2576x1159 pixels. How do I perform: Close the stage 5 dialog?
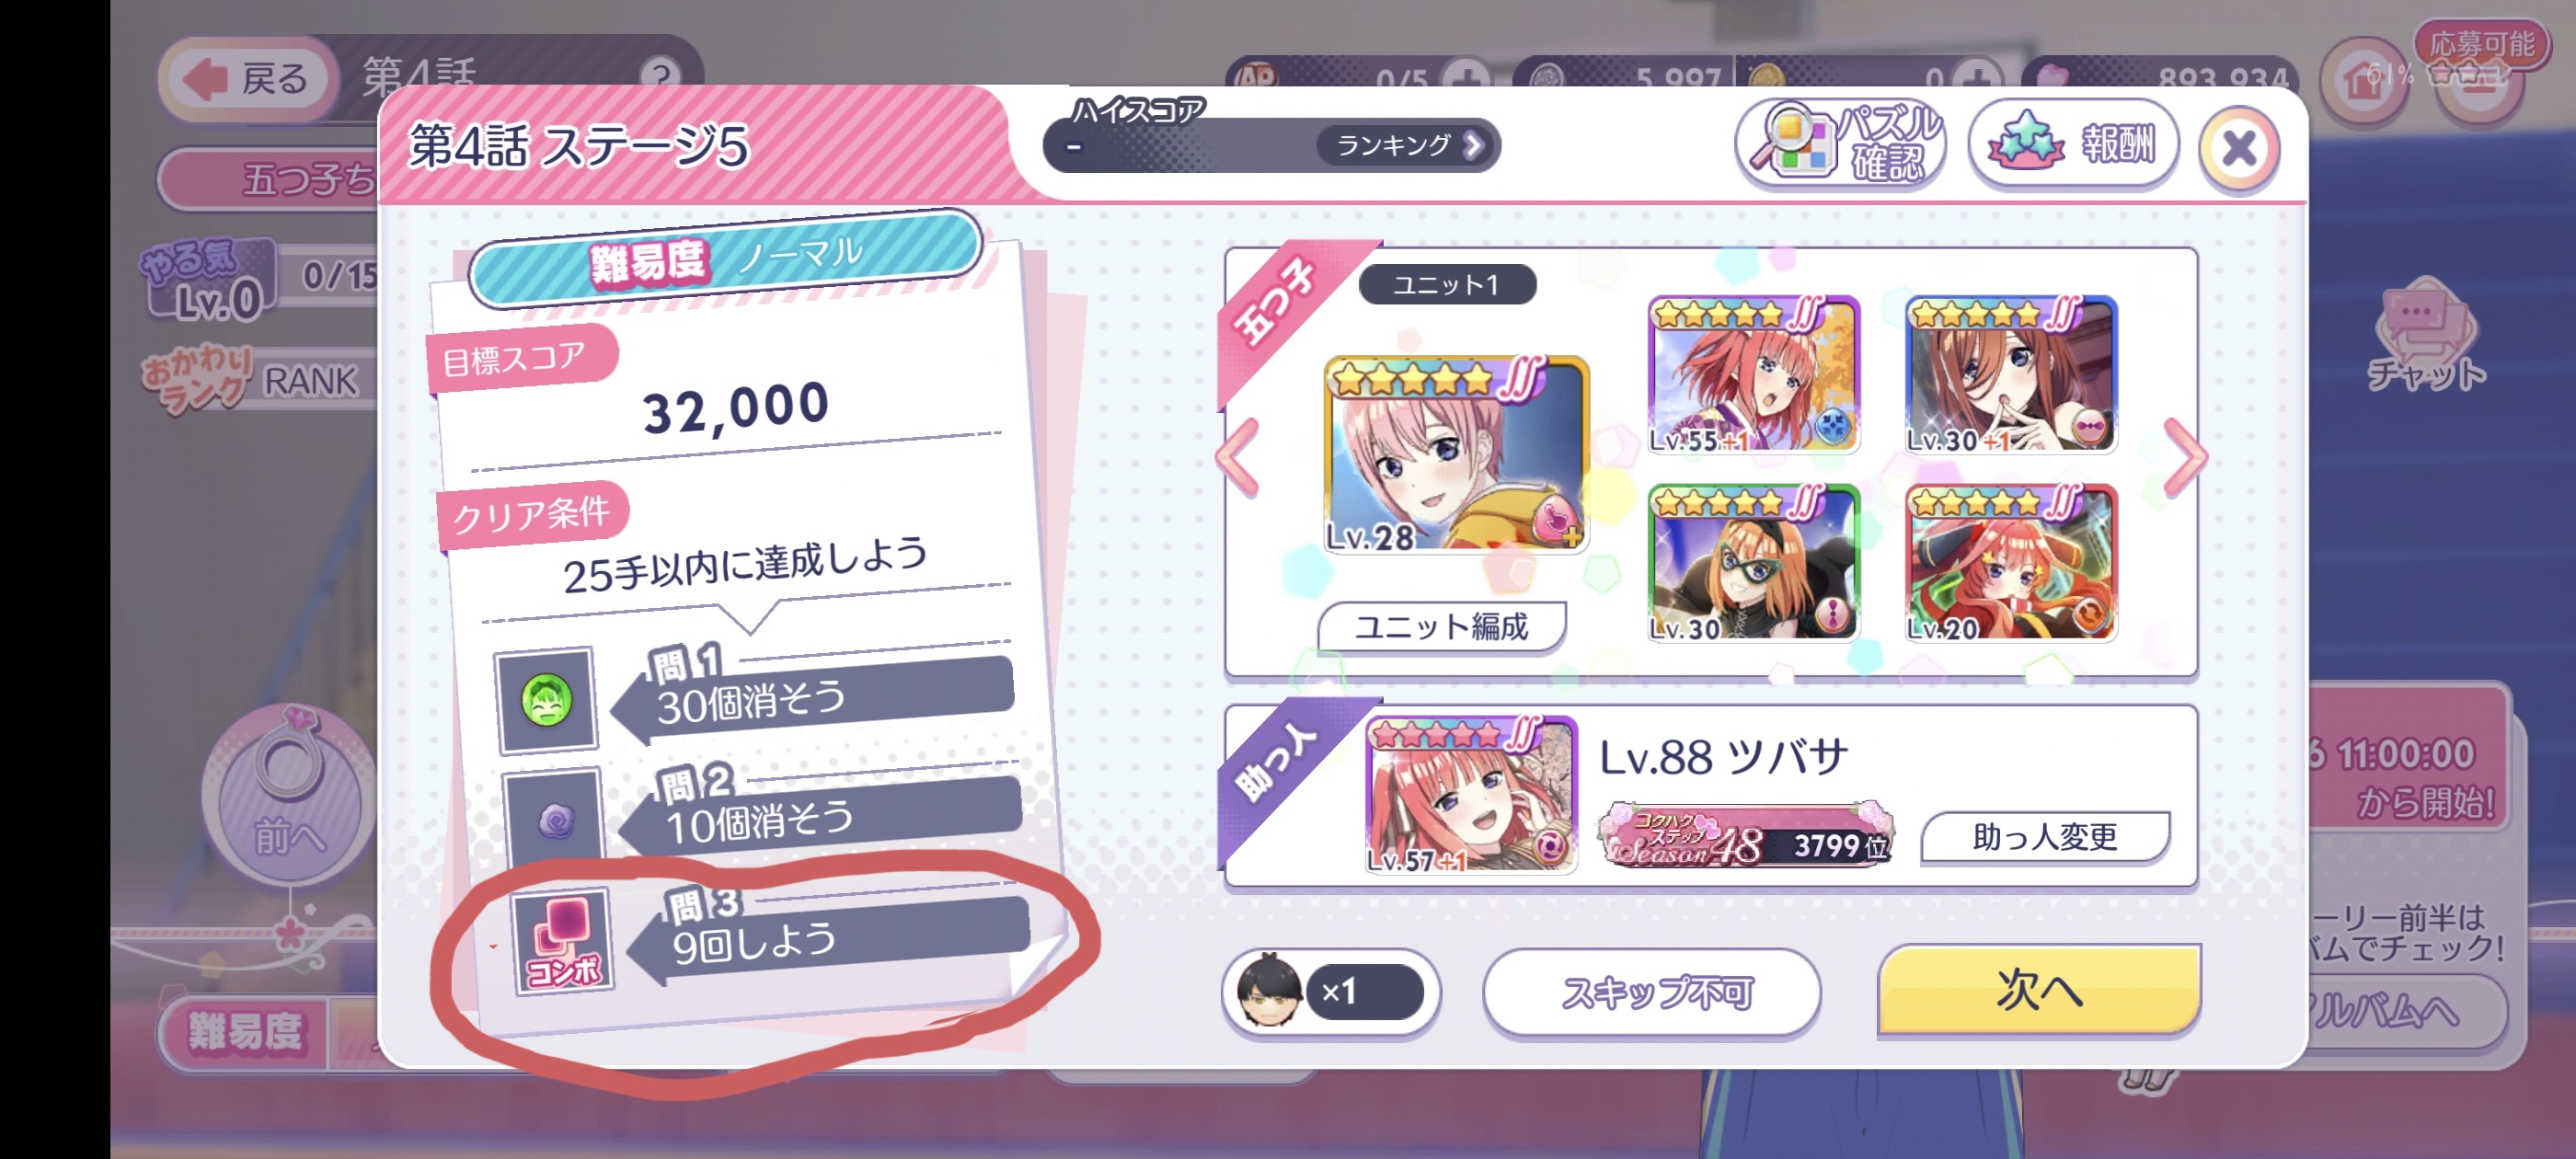(2239, 149)
